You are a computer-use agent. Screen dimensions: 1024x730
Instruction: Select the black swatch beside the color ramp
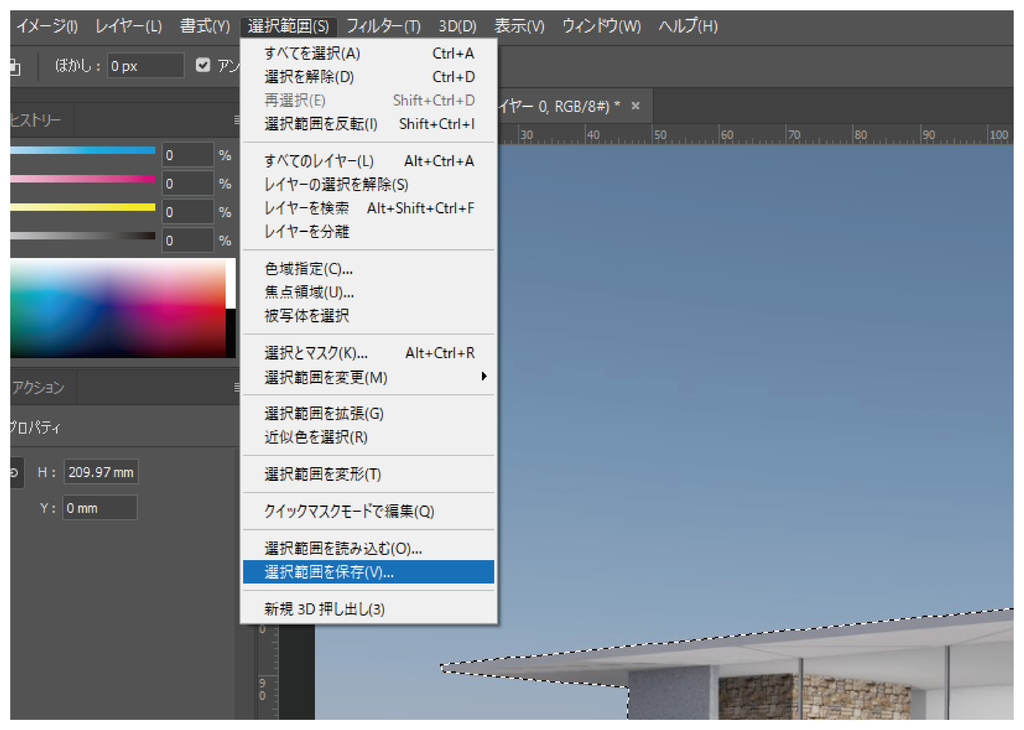click(x=231, y=333)
